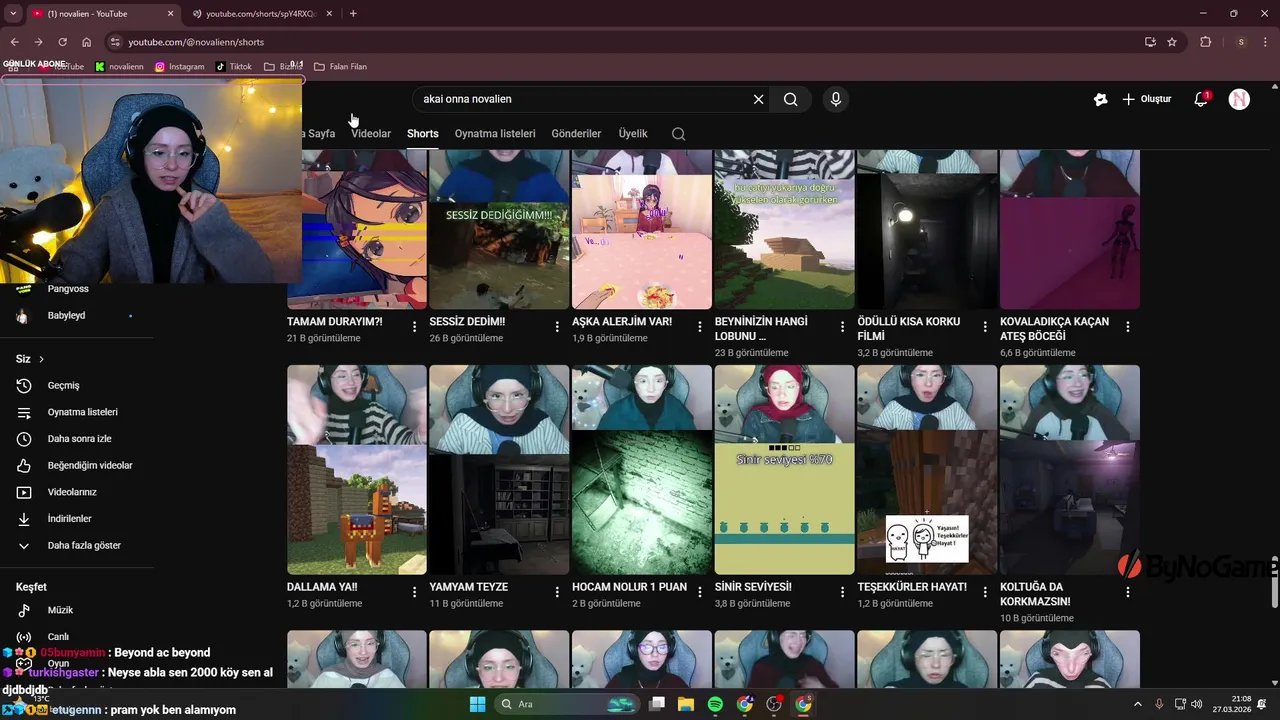Open the Tiktok bookmark
The width and height of the screenshot is (1280, 720).
click(x=234, y=67)
